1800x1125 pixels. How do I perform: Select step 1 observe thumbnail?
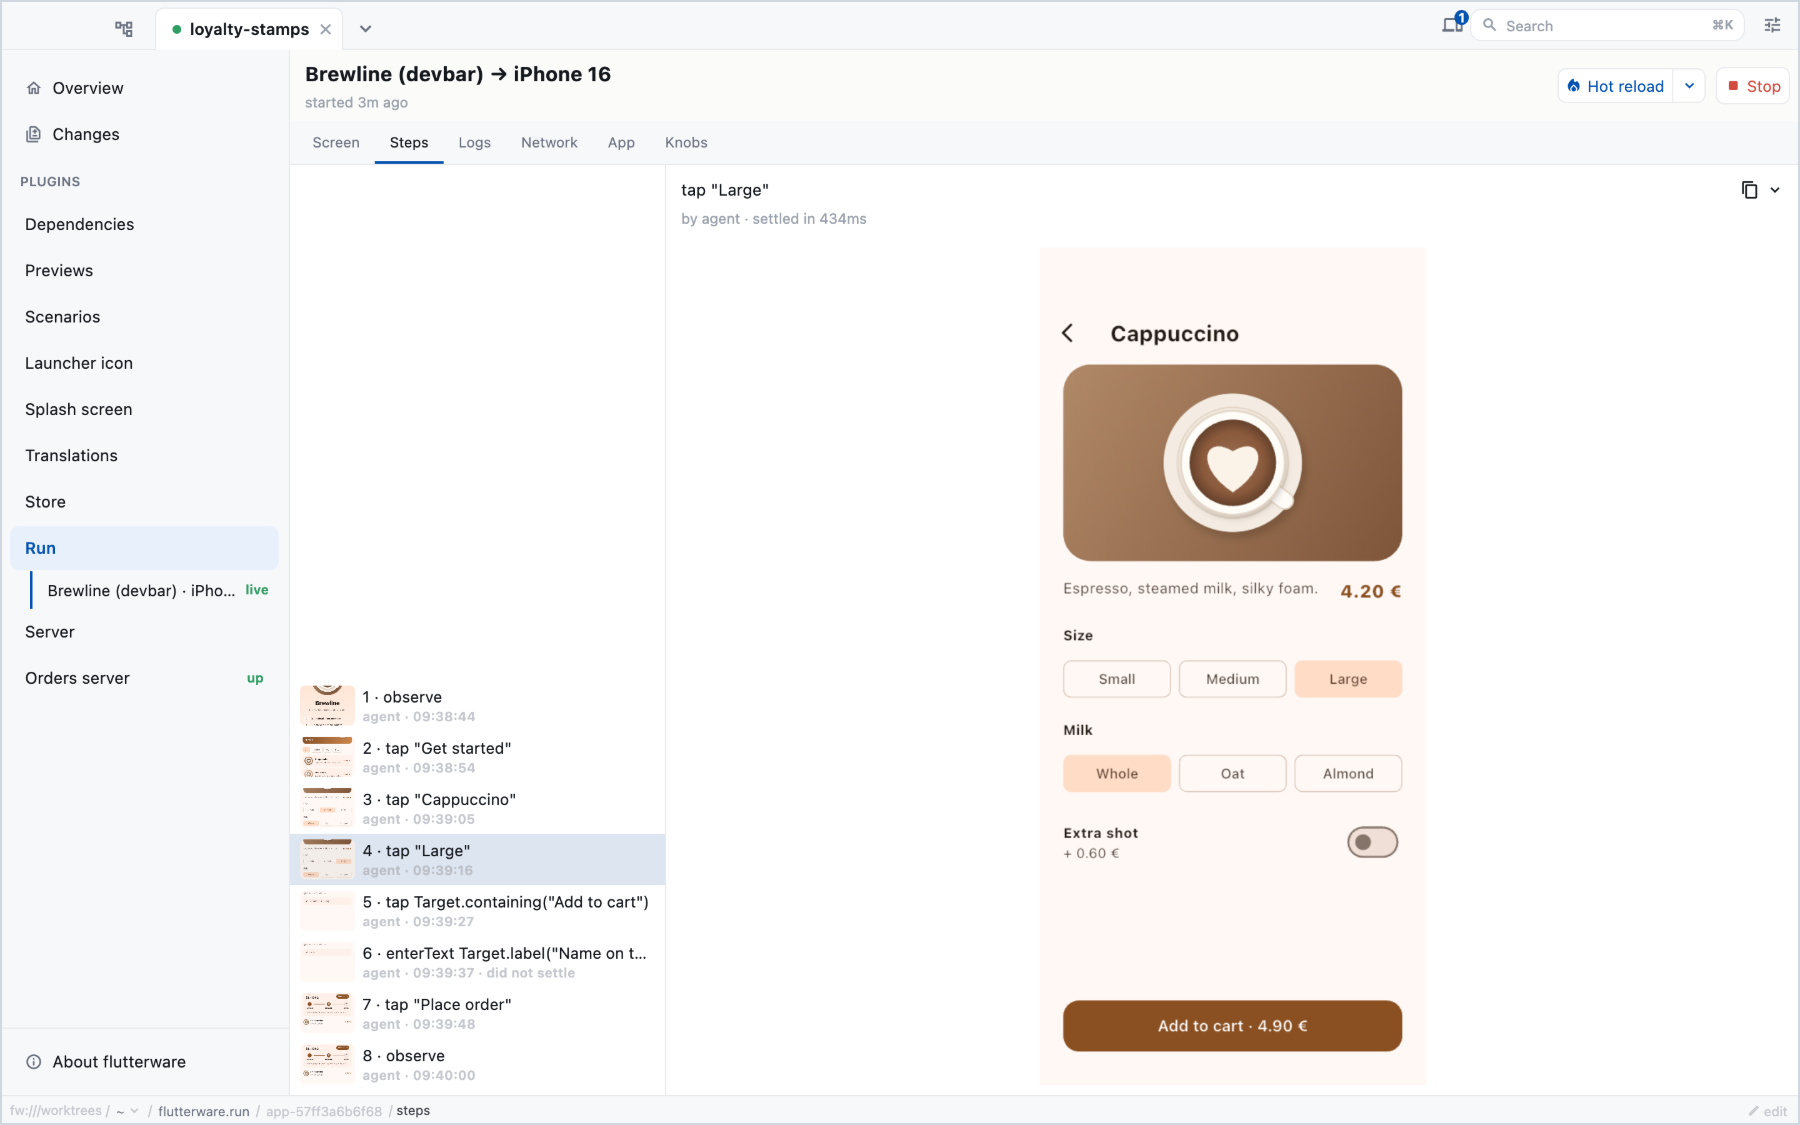[327, 706]
